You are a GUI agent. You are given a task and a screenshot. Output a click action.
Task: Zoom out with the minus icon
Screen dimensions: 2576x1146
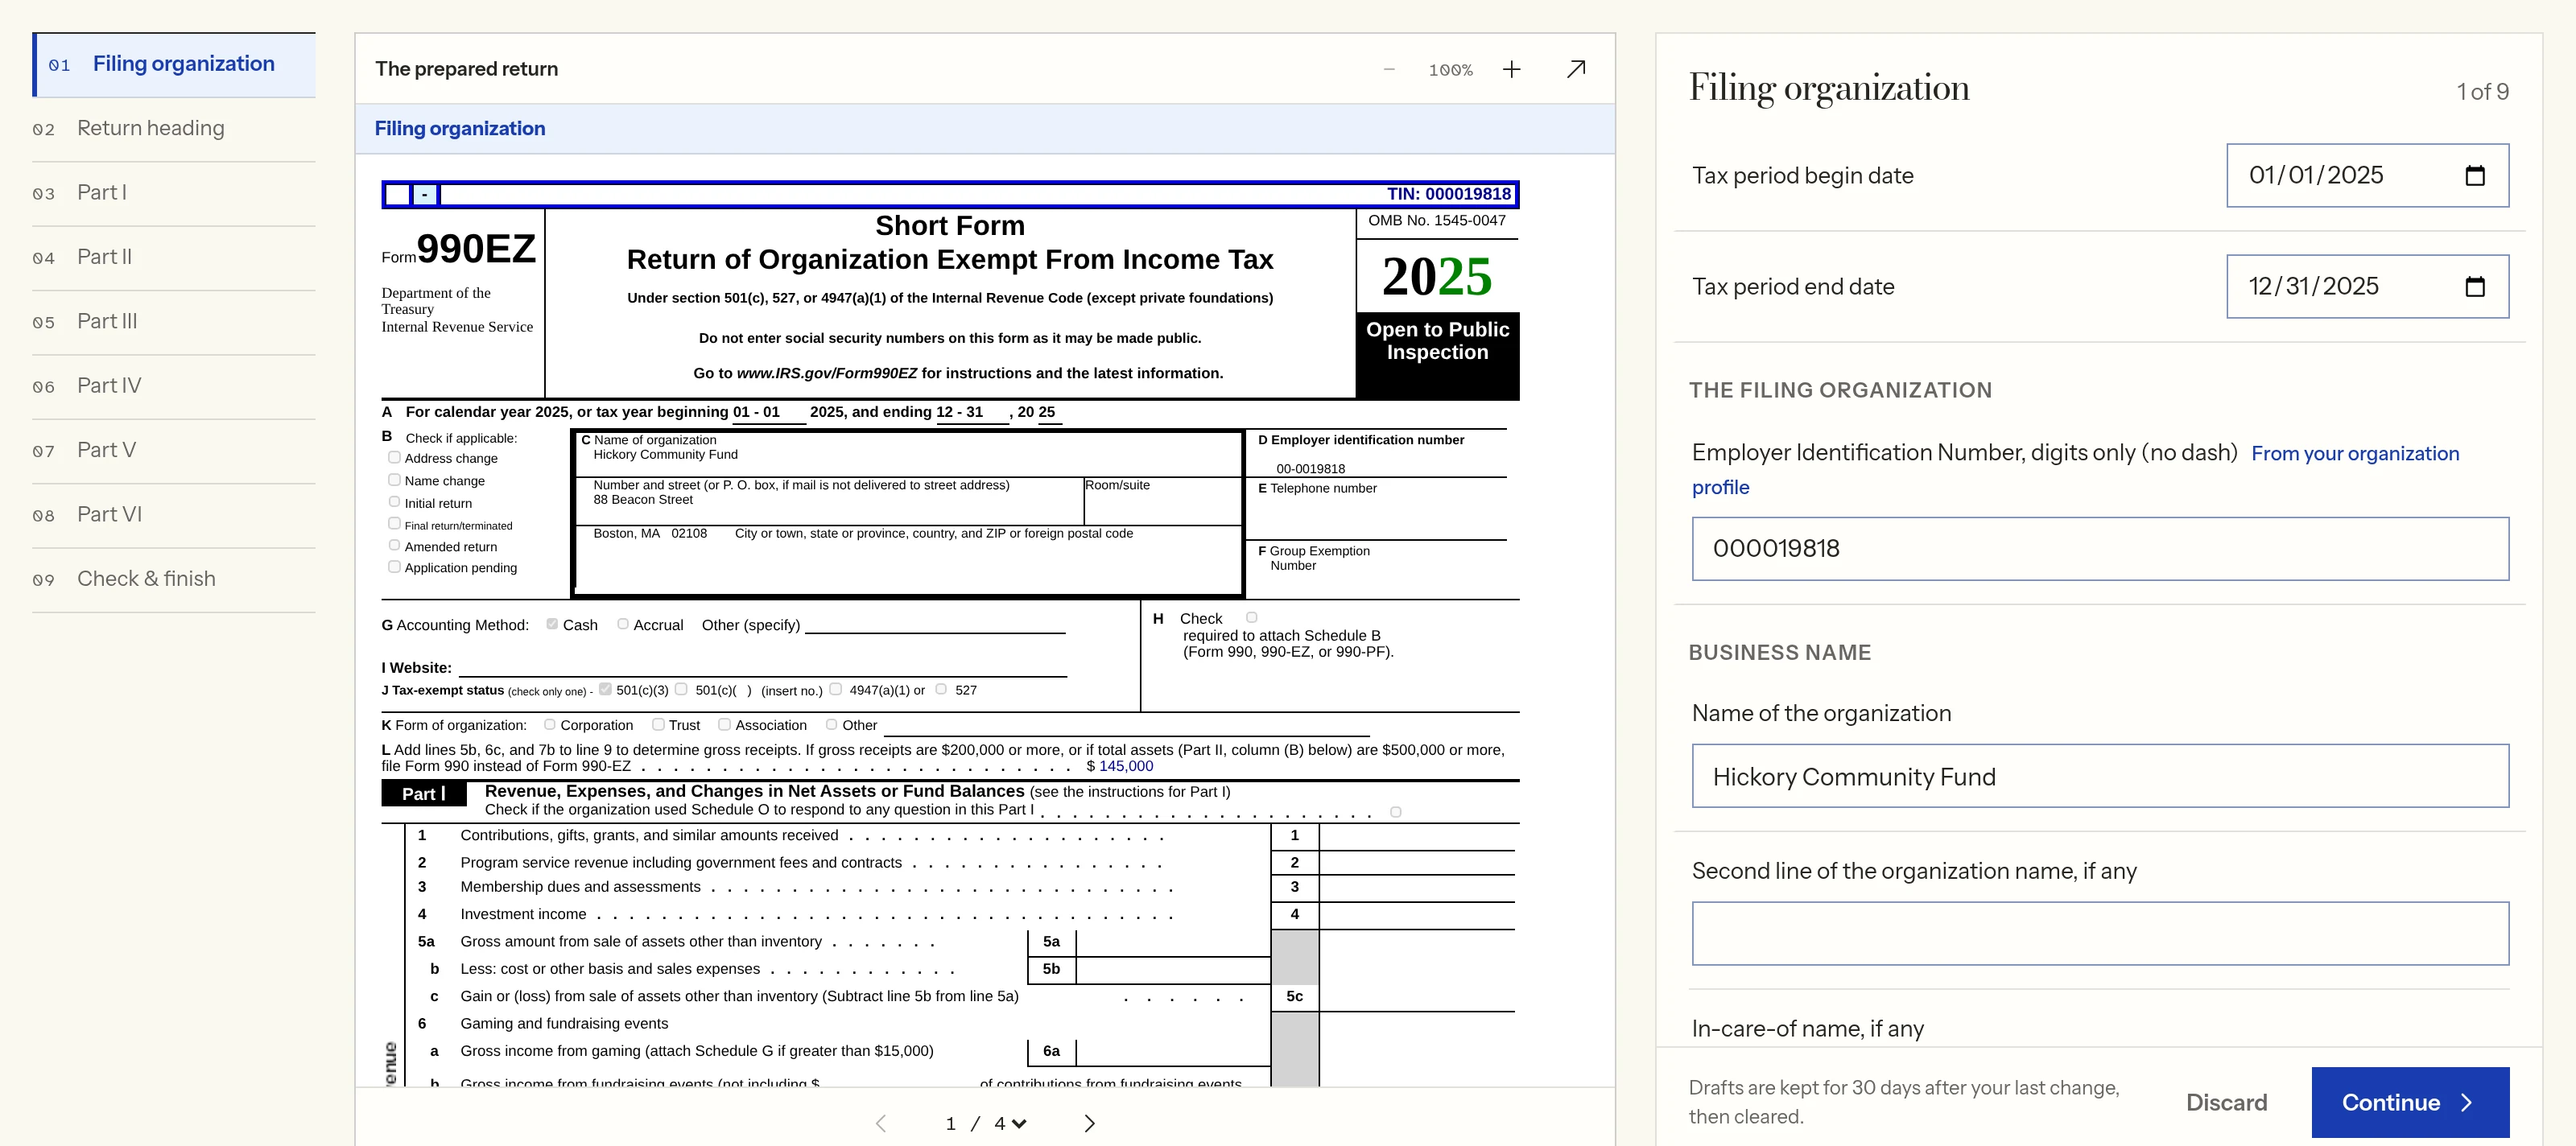(x=1388, y=69)
